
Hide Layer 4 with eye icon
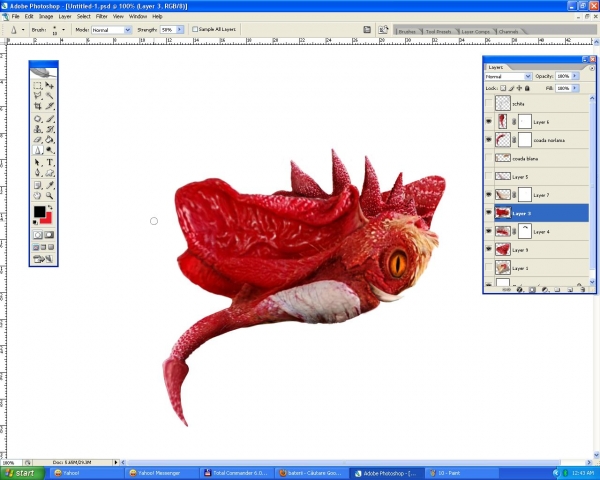(489, 231)
